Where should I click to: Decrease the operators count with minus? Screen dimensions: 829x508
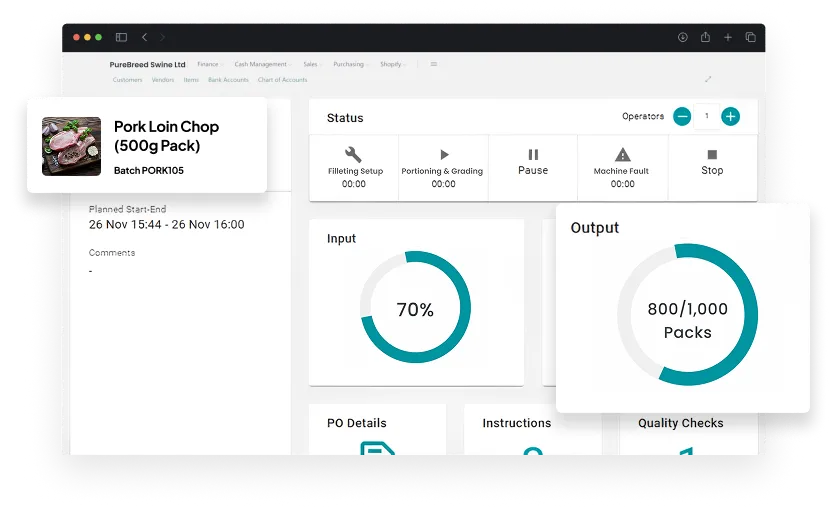pos(682,117)
